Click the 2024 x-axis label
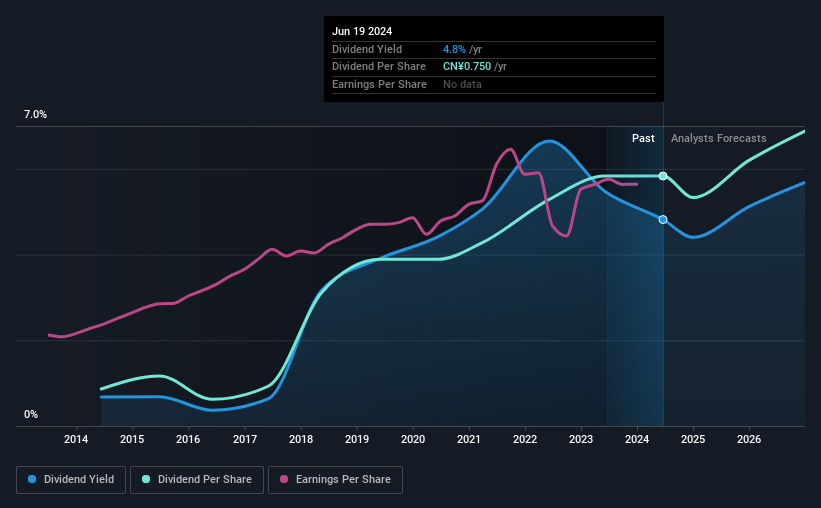Viewport: 821px width, 508px height. click(637, 439)
